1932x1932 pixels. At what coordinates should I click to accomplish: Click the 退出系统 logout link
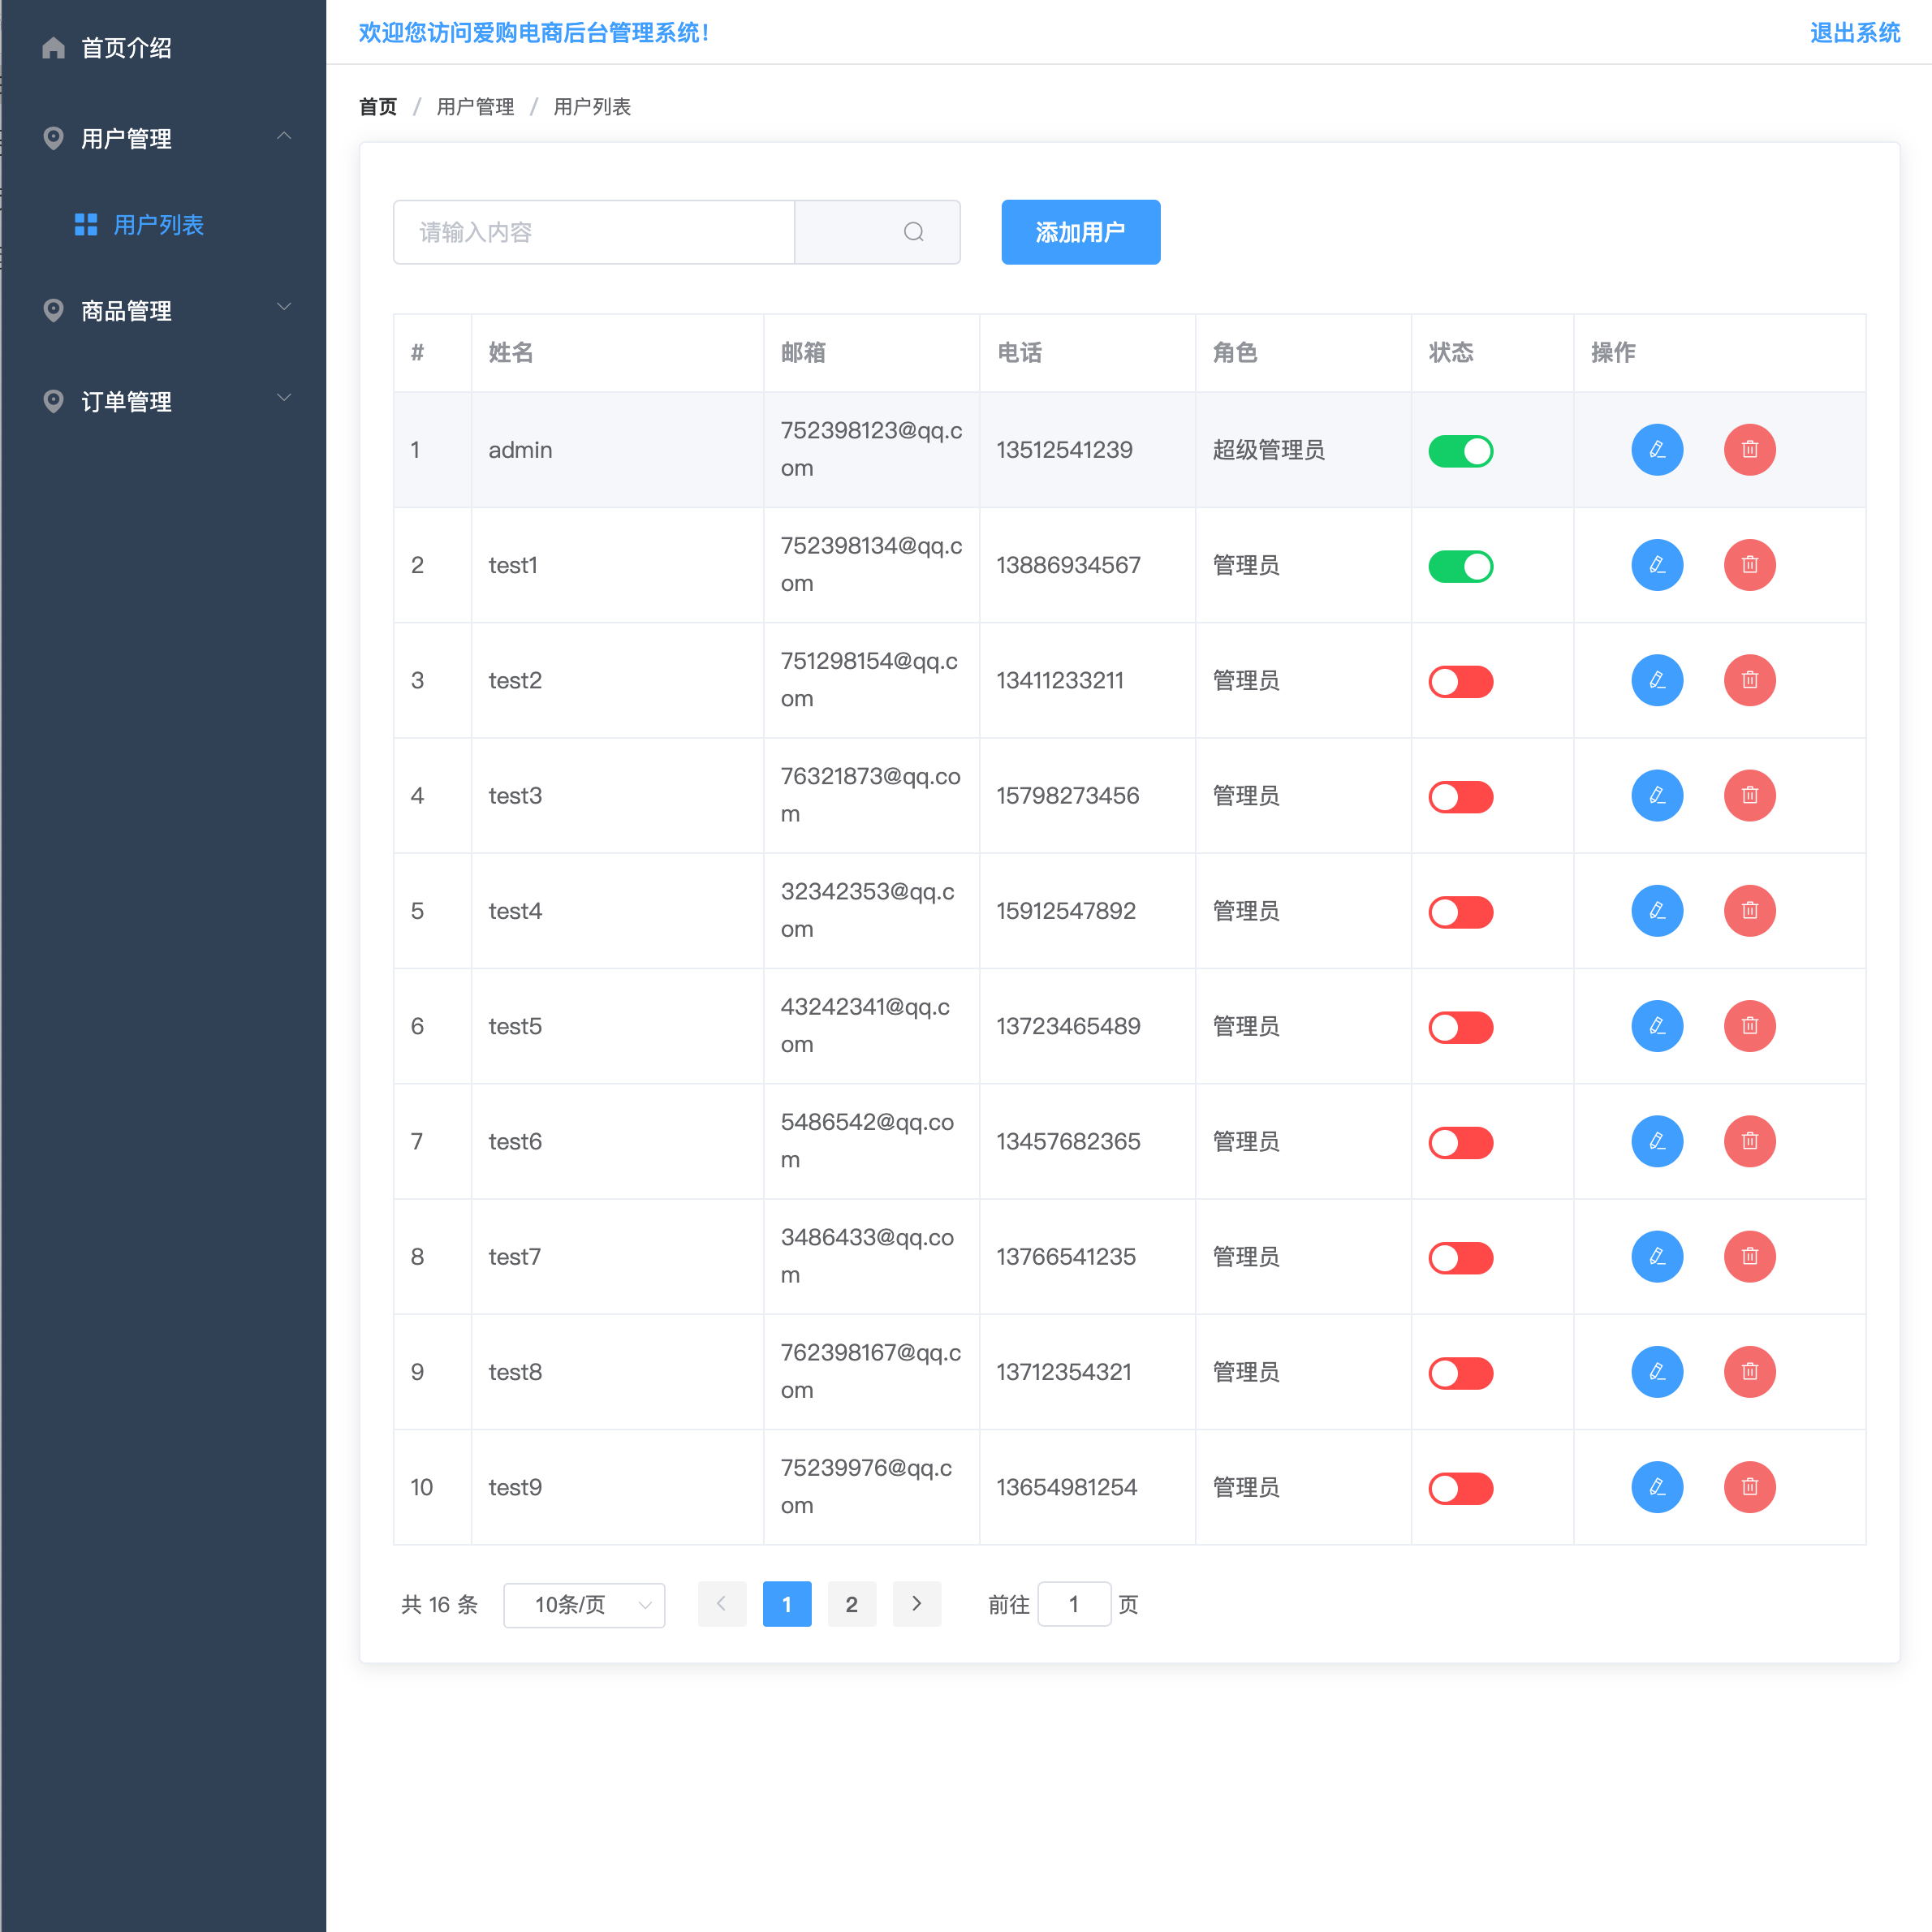pyautogui.click(x=1854, y=33)
